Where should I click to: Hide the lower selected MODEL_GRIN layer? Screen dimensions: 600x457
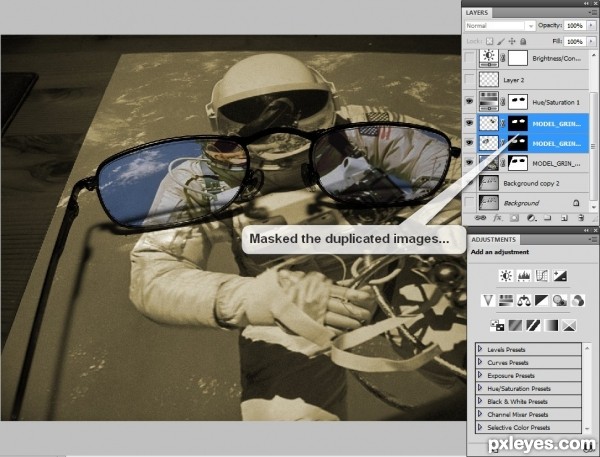click(469, 143)
